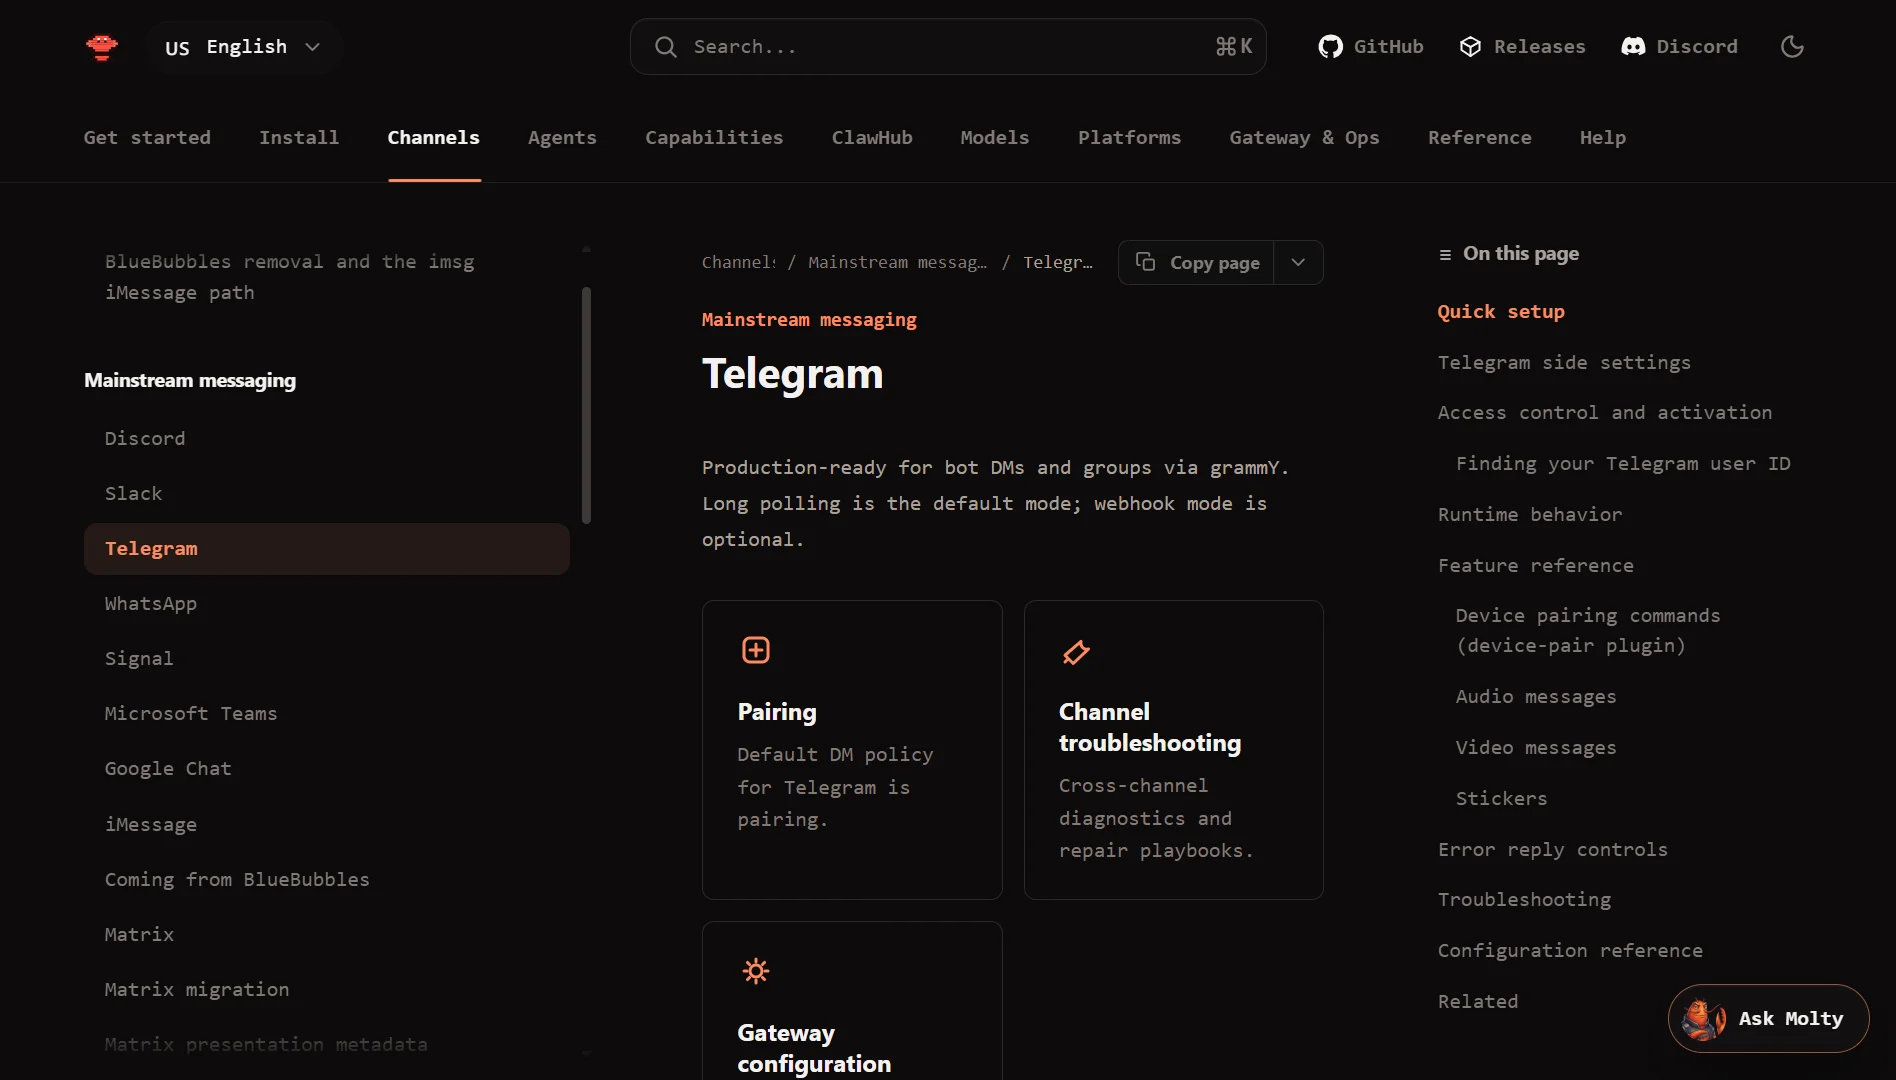Screen dimensions: 1896x1080
Task: Click the Channels breadcrumb link
Action: (x=739, y=263)
